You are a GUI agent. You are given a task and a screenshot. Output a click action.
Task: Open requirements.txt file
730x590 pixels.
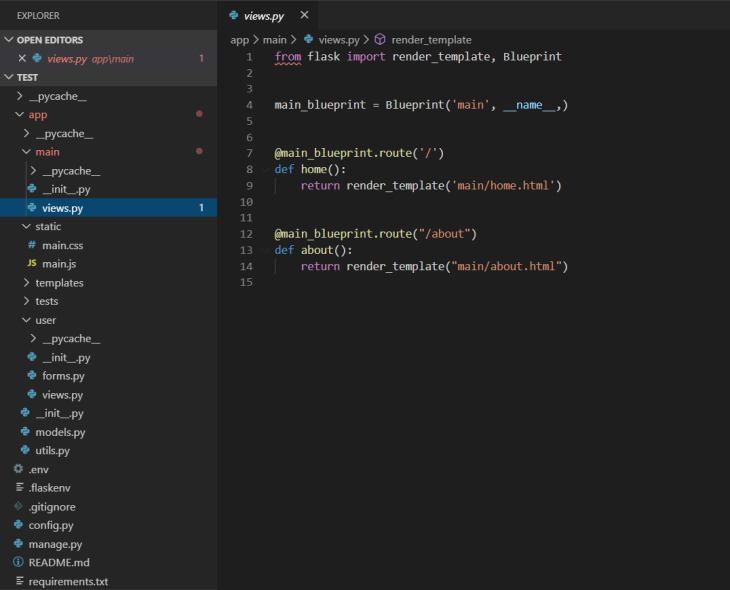point(68,581)
